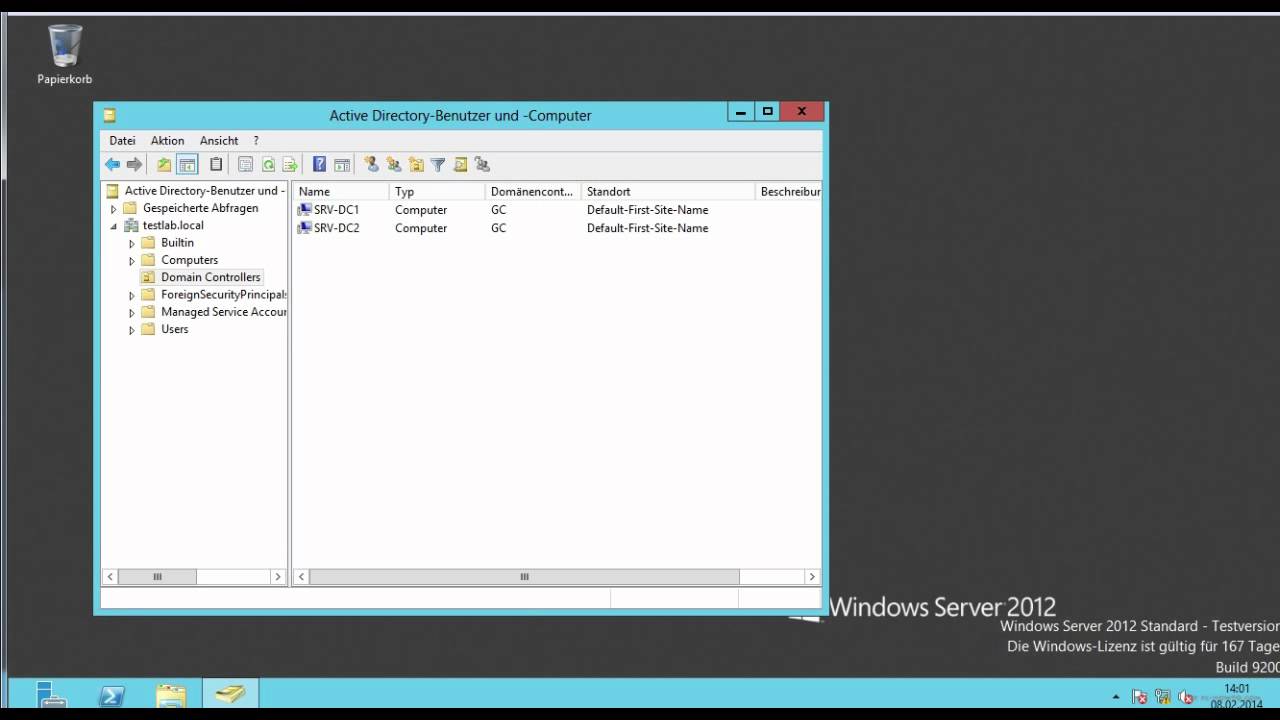Image resolution: width=1280 pixels, height=720 pixels.
Task: Click Default-First-Site-Name in SRV-DC2 row
Action: [x=647, y=228]
